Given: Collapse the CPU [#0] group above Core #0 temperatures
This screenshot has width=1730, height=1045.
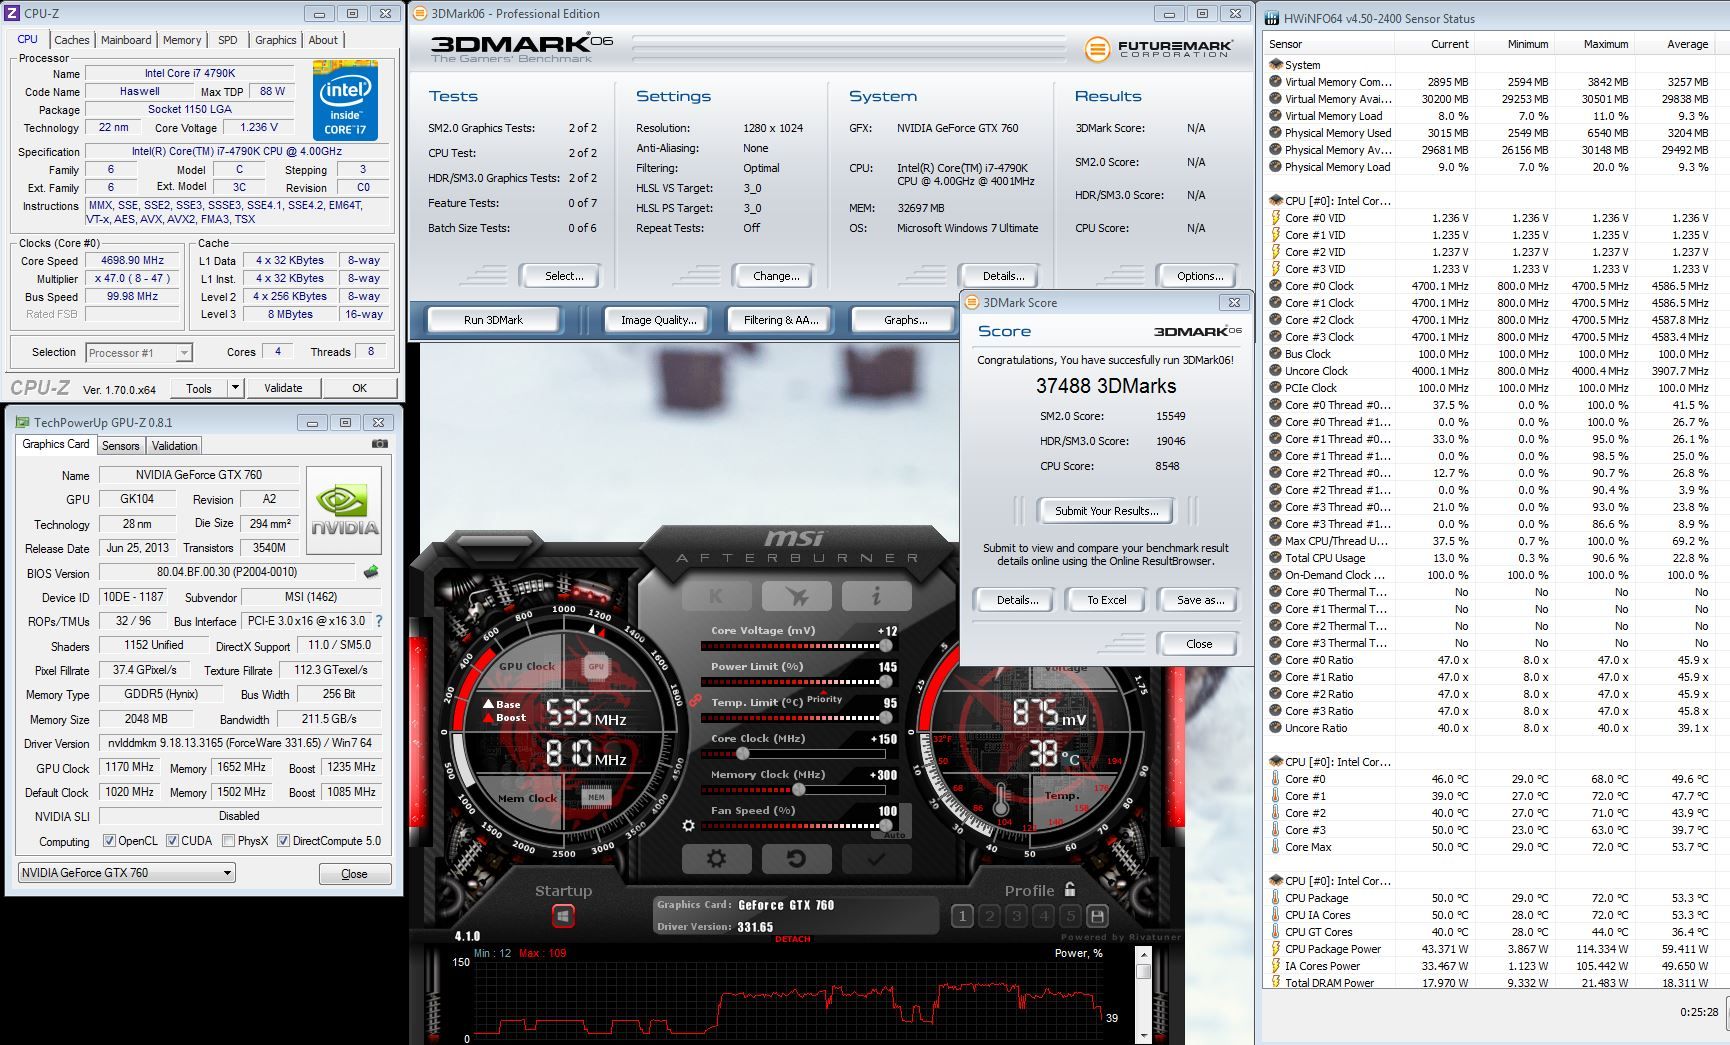Looking at the screenshot, I should 1275,762.
